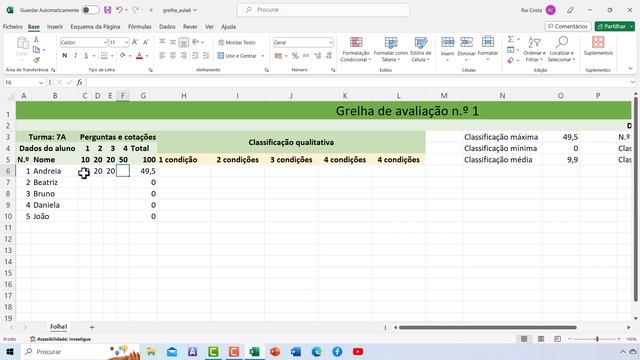Click the Insert Function fx icon
The width and height of the screenshot is (640, 360).
pos(80,82)
